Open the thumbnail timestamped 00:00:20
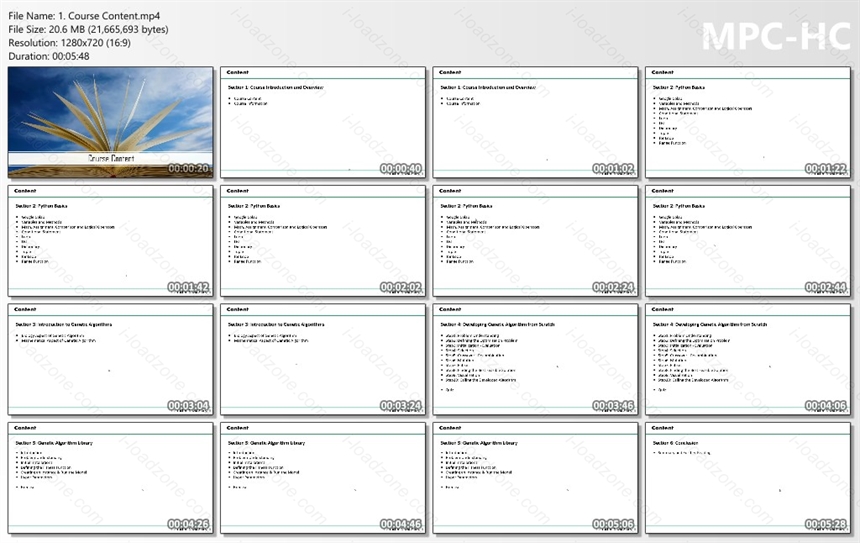This screenshot has width=860, height=543. [x=110, y=122]
